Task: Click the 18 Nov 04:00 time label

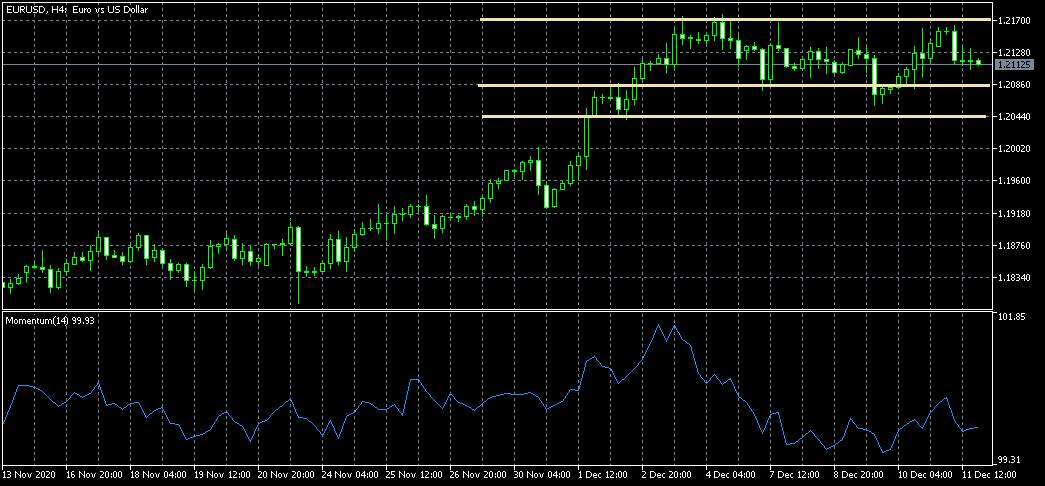Action: point(159,475)
